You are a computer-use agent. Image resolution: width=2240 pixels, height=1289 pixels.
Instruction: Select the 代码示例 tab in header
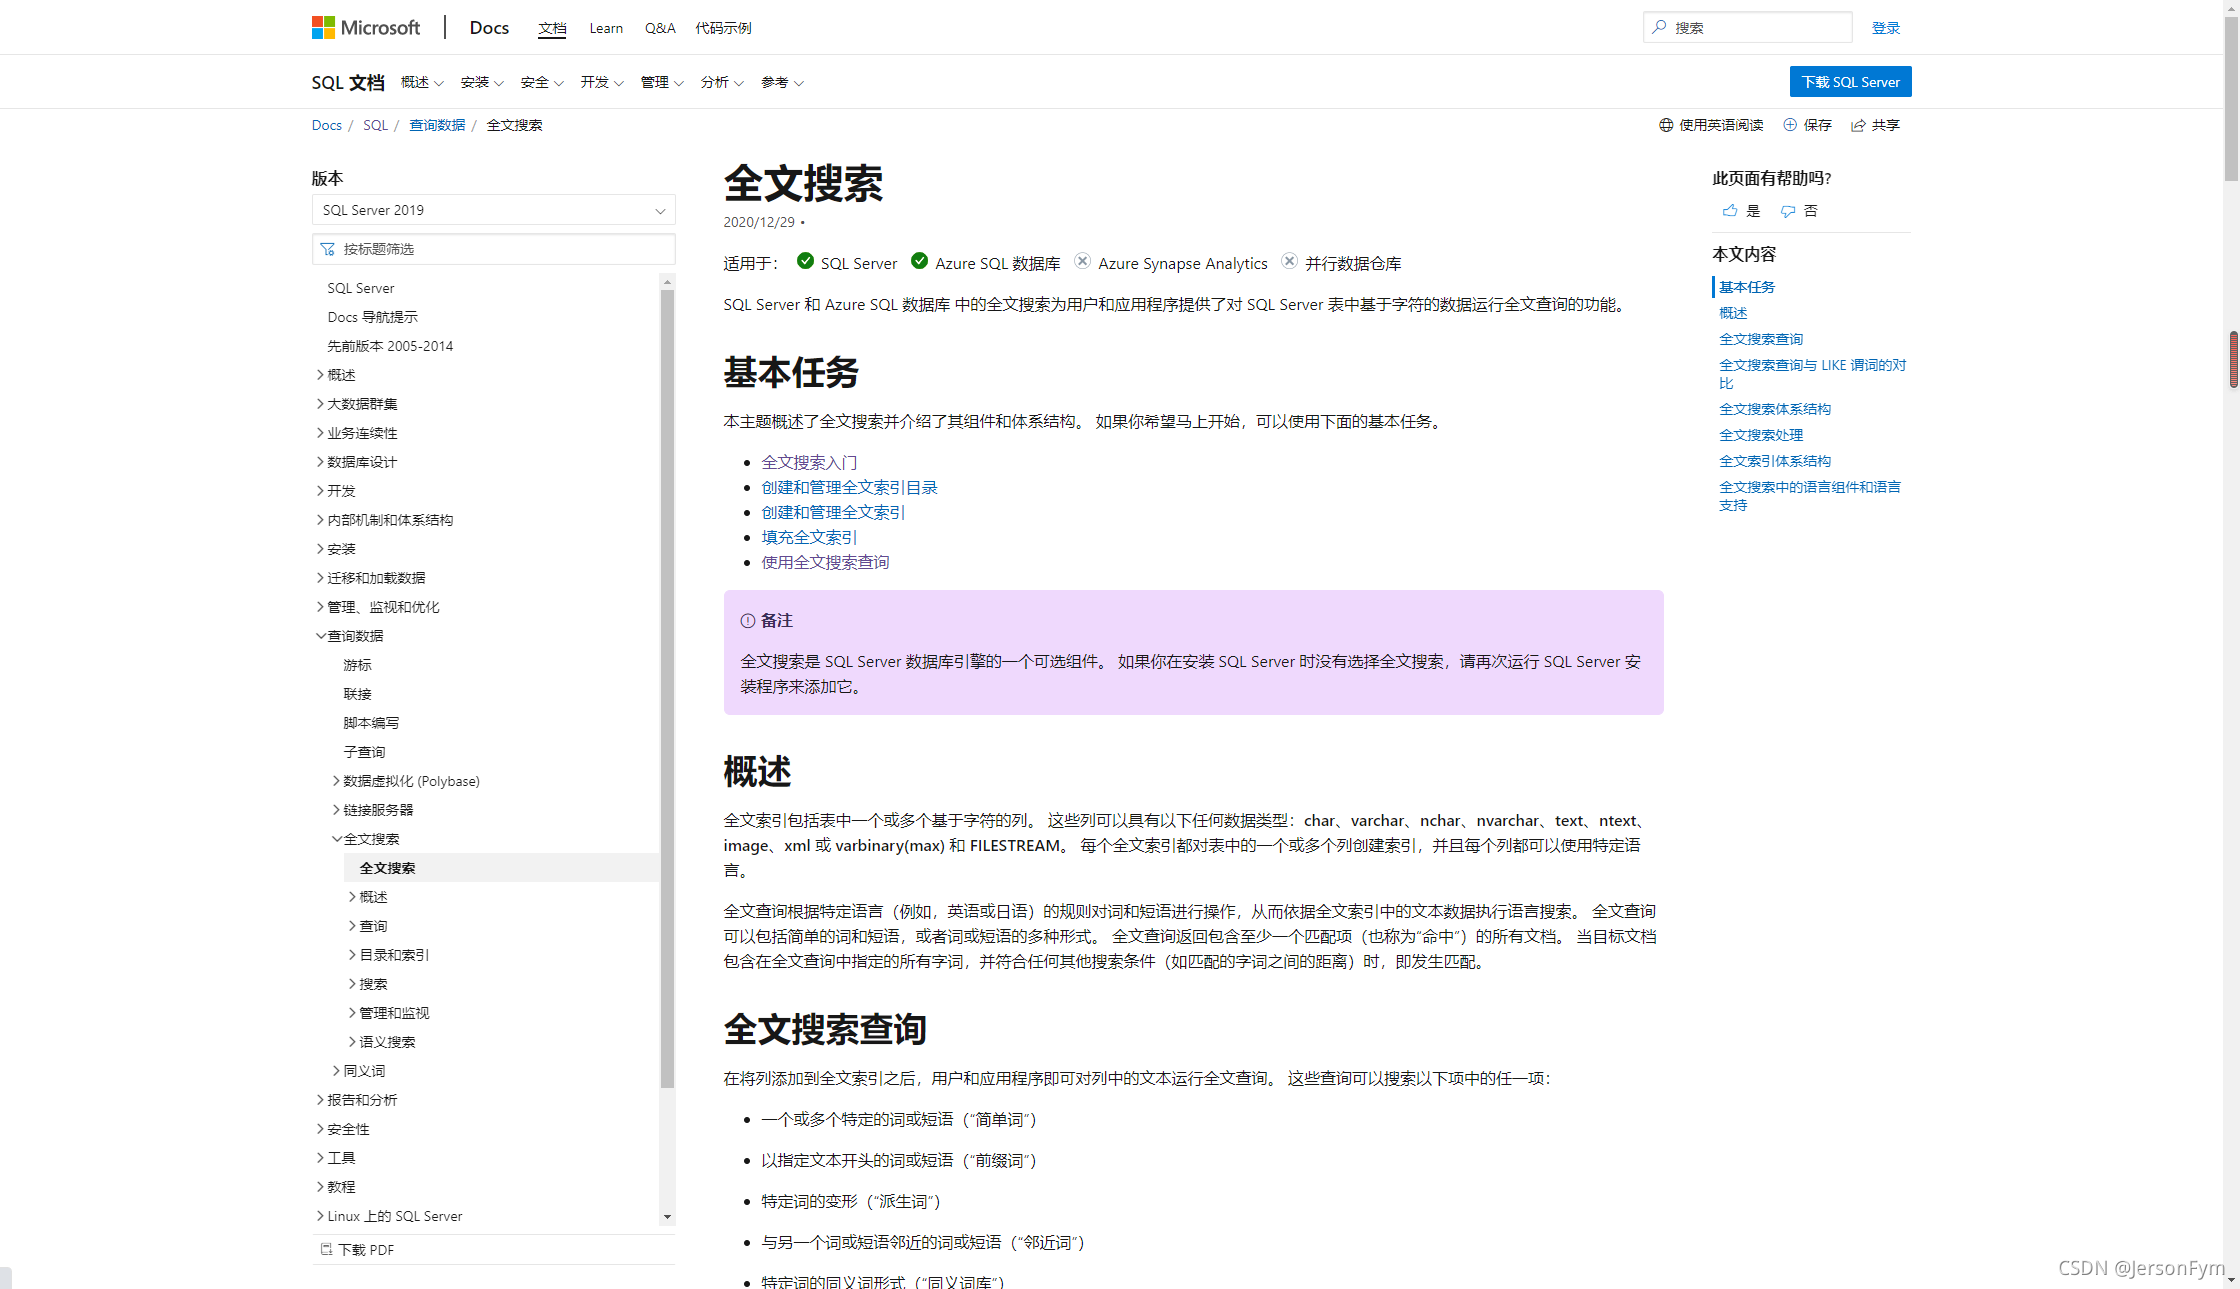(723, 28)
